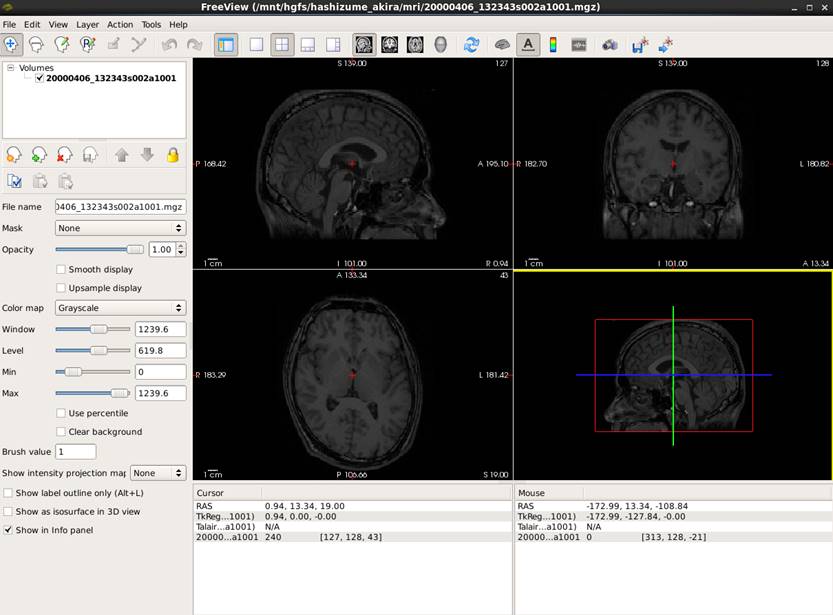Open the Layer menu
The width and height of the screenshot is (833, 615).
tap(87, 24)
